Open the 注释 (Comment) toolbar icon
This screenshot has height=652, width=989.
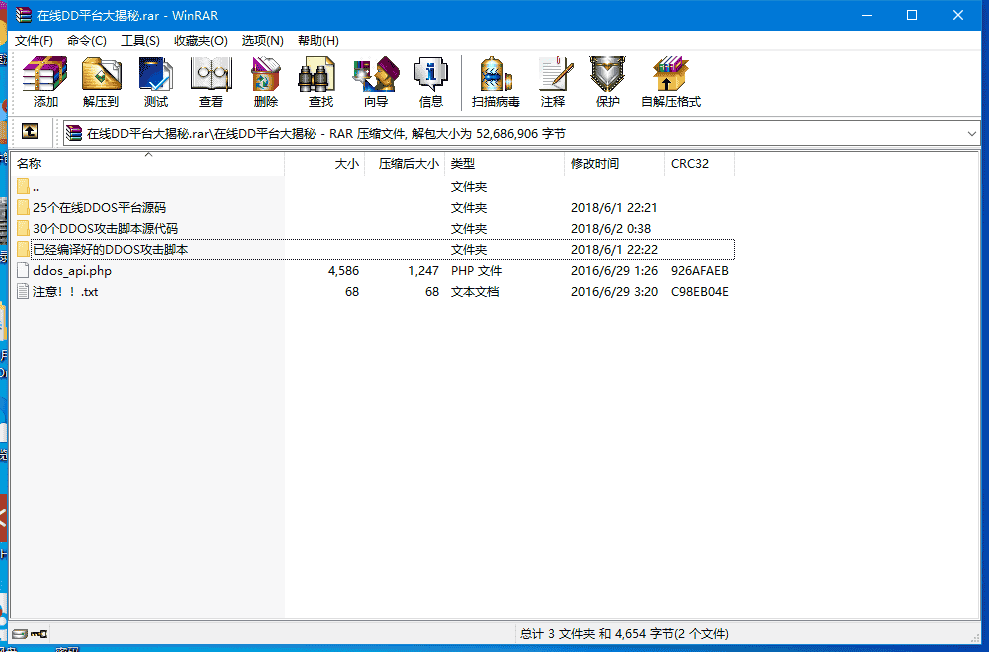pyautogui.click(x=552, y=82)
